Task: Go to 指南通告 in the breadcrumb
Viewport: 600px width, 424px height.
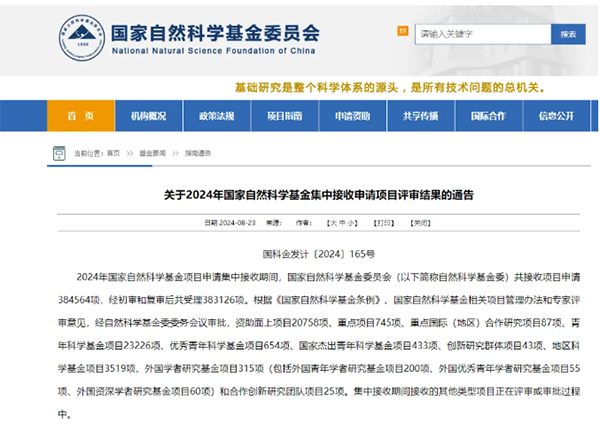Action: point(198,153)
